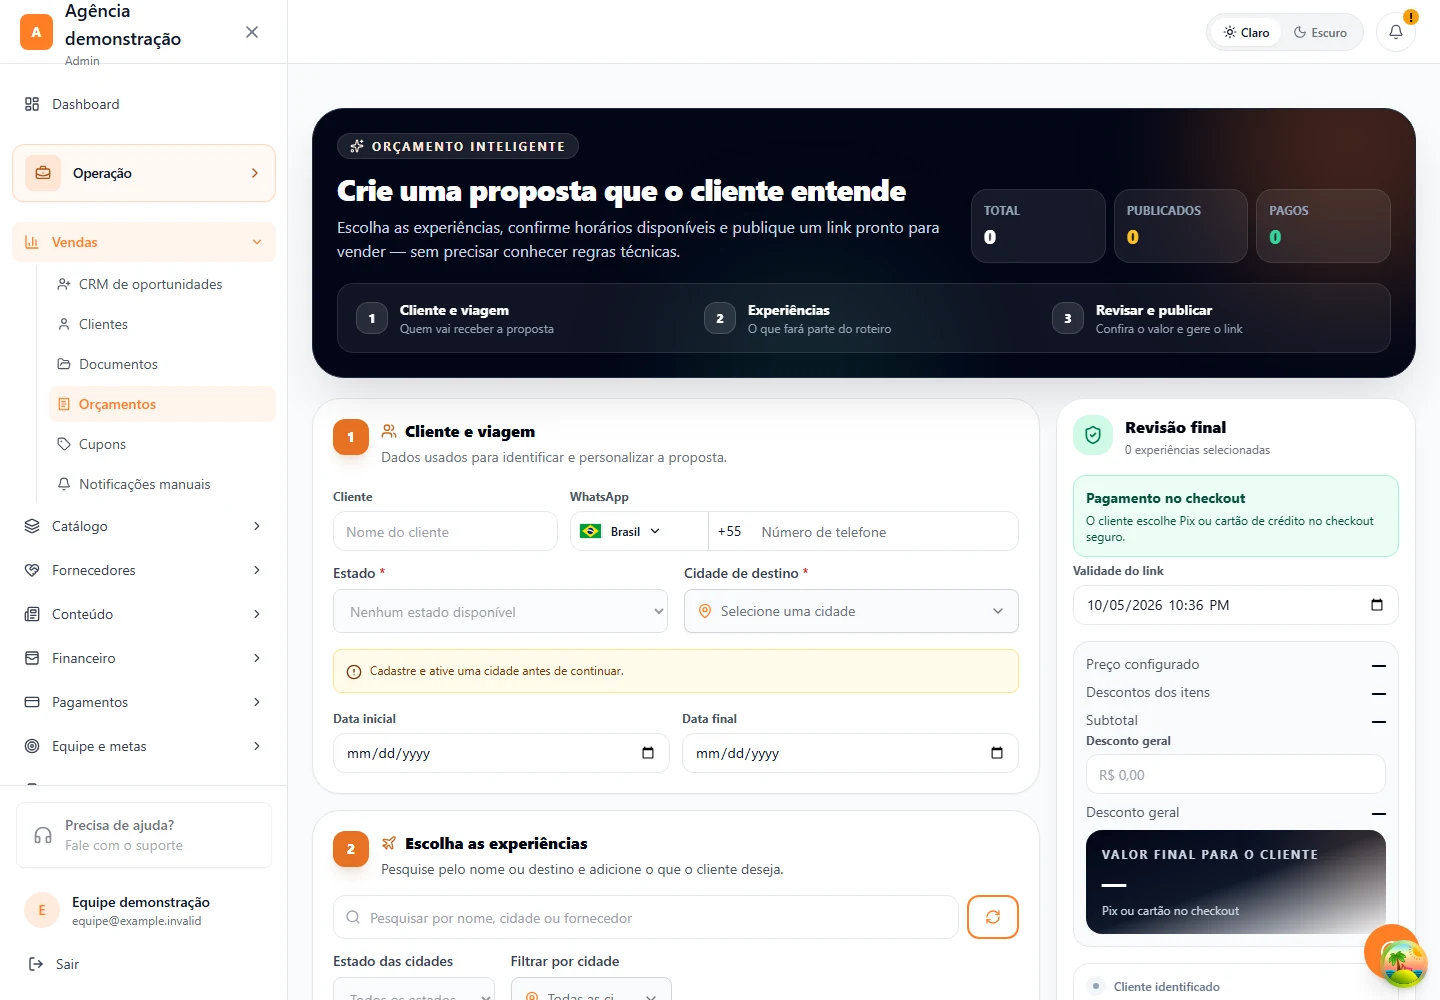The image size is (1440, 1000).
Task: Click the Fornecedores handshake icon
Action: pos(32,570)
